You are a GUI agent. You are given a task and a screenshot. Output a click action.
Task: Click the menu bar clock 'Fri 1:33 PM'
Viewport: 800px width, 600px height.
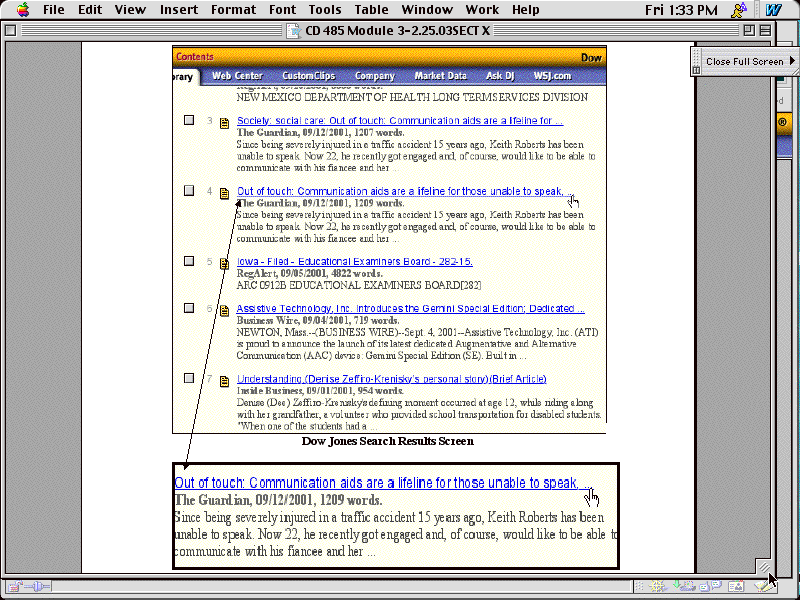pos(681,10)
